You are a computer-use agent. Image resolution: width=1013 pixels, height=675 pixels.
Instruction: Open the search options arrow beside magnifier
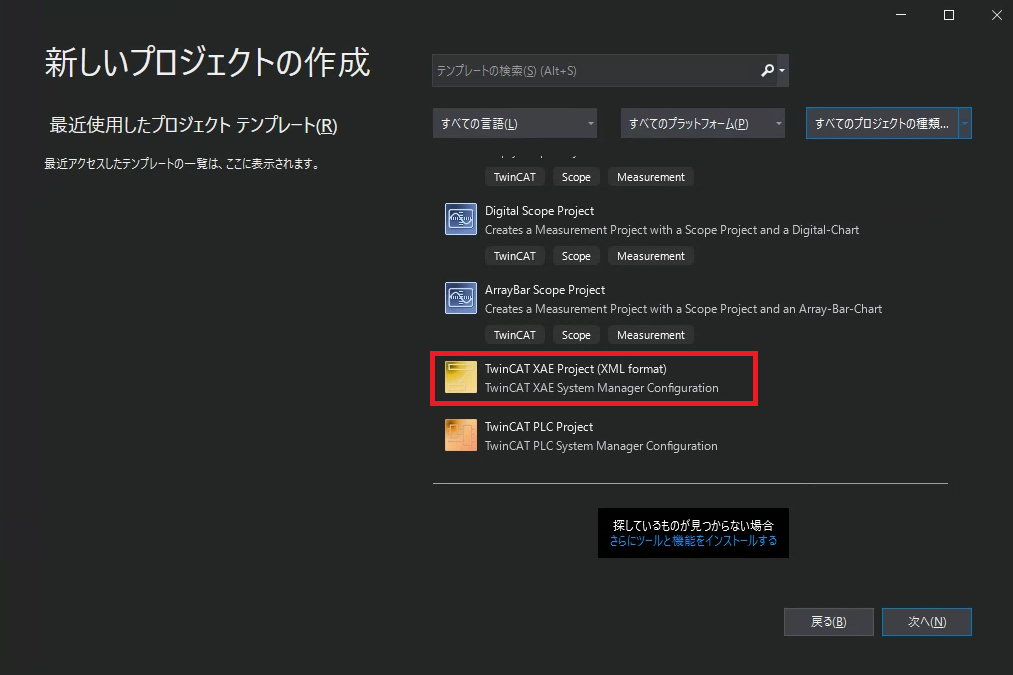tap(782, 70)
